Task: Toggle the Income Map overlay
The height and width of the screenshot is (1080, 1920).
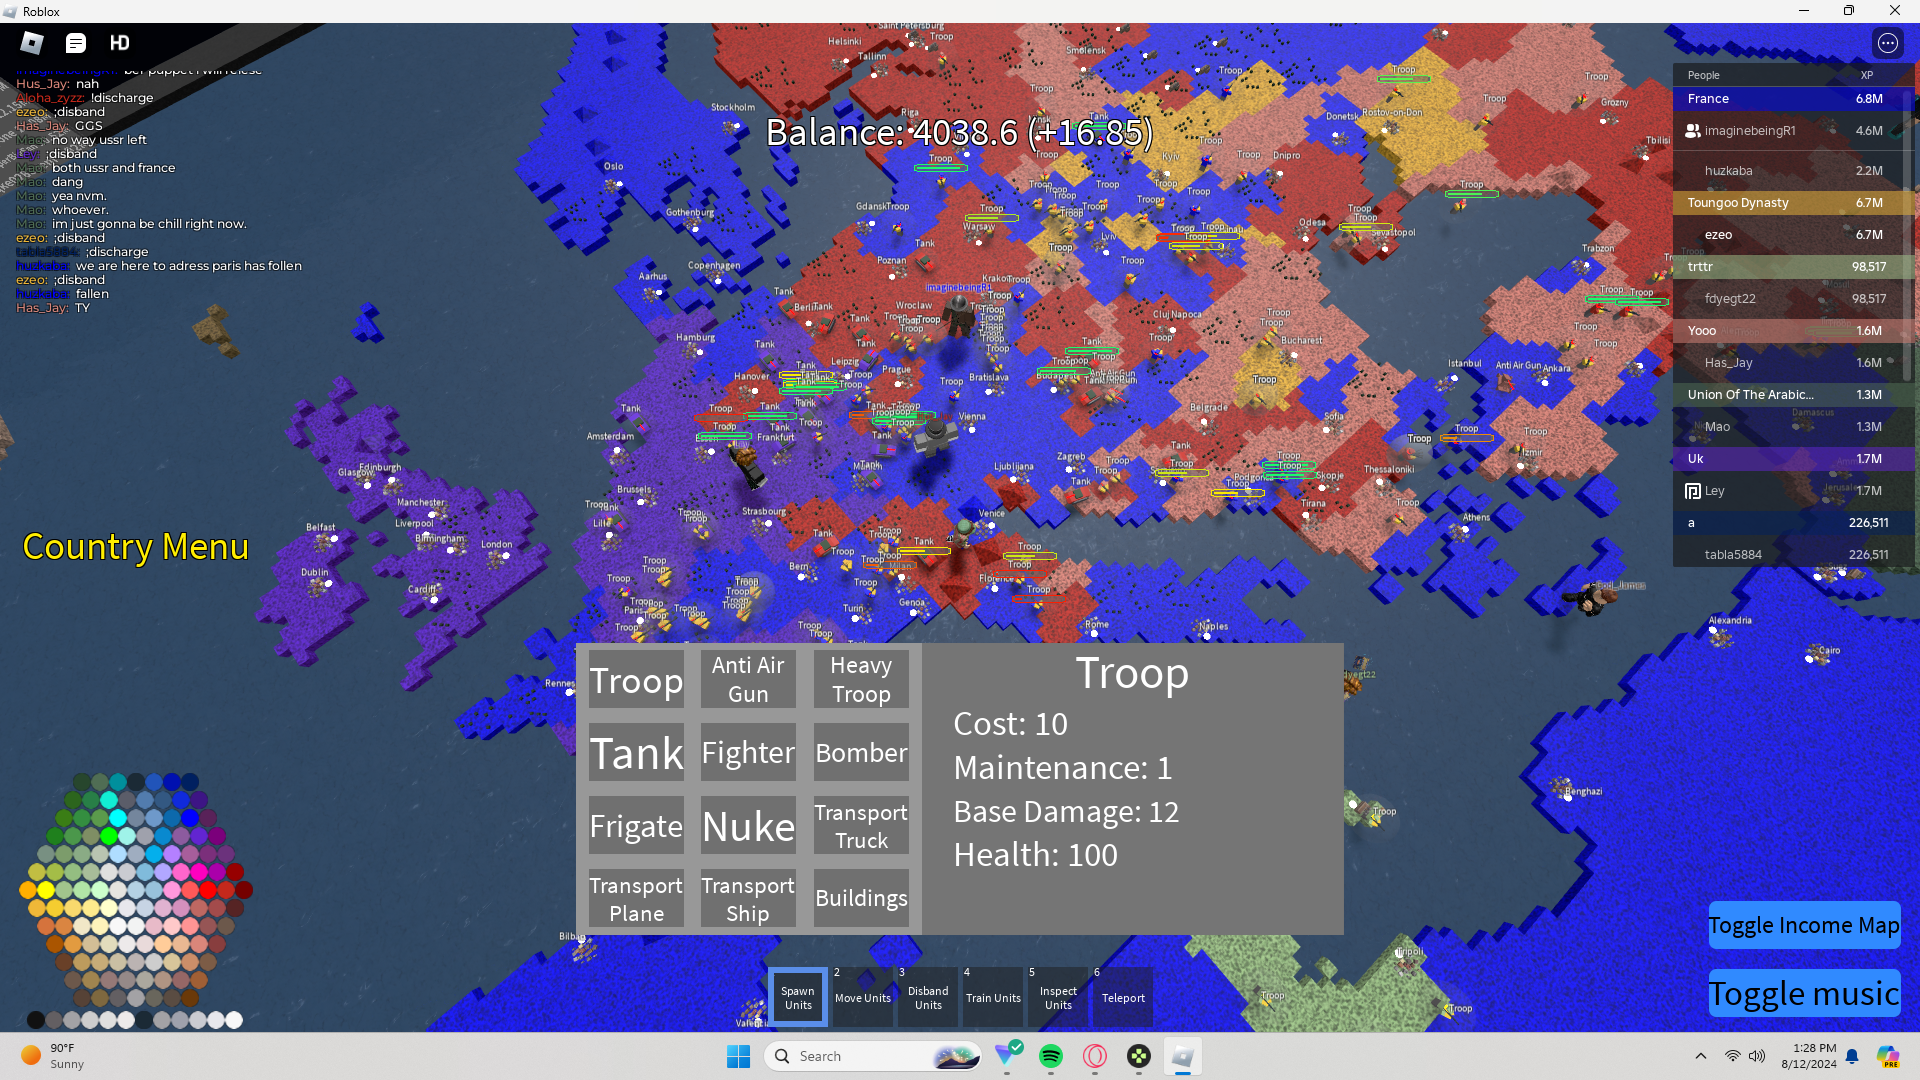Action: (1803, 925)
